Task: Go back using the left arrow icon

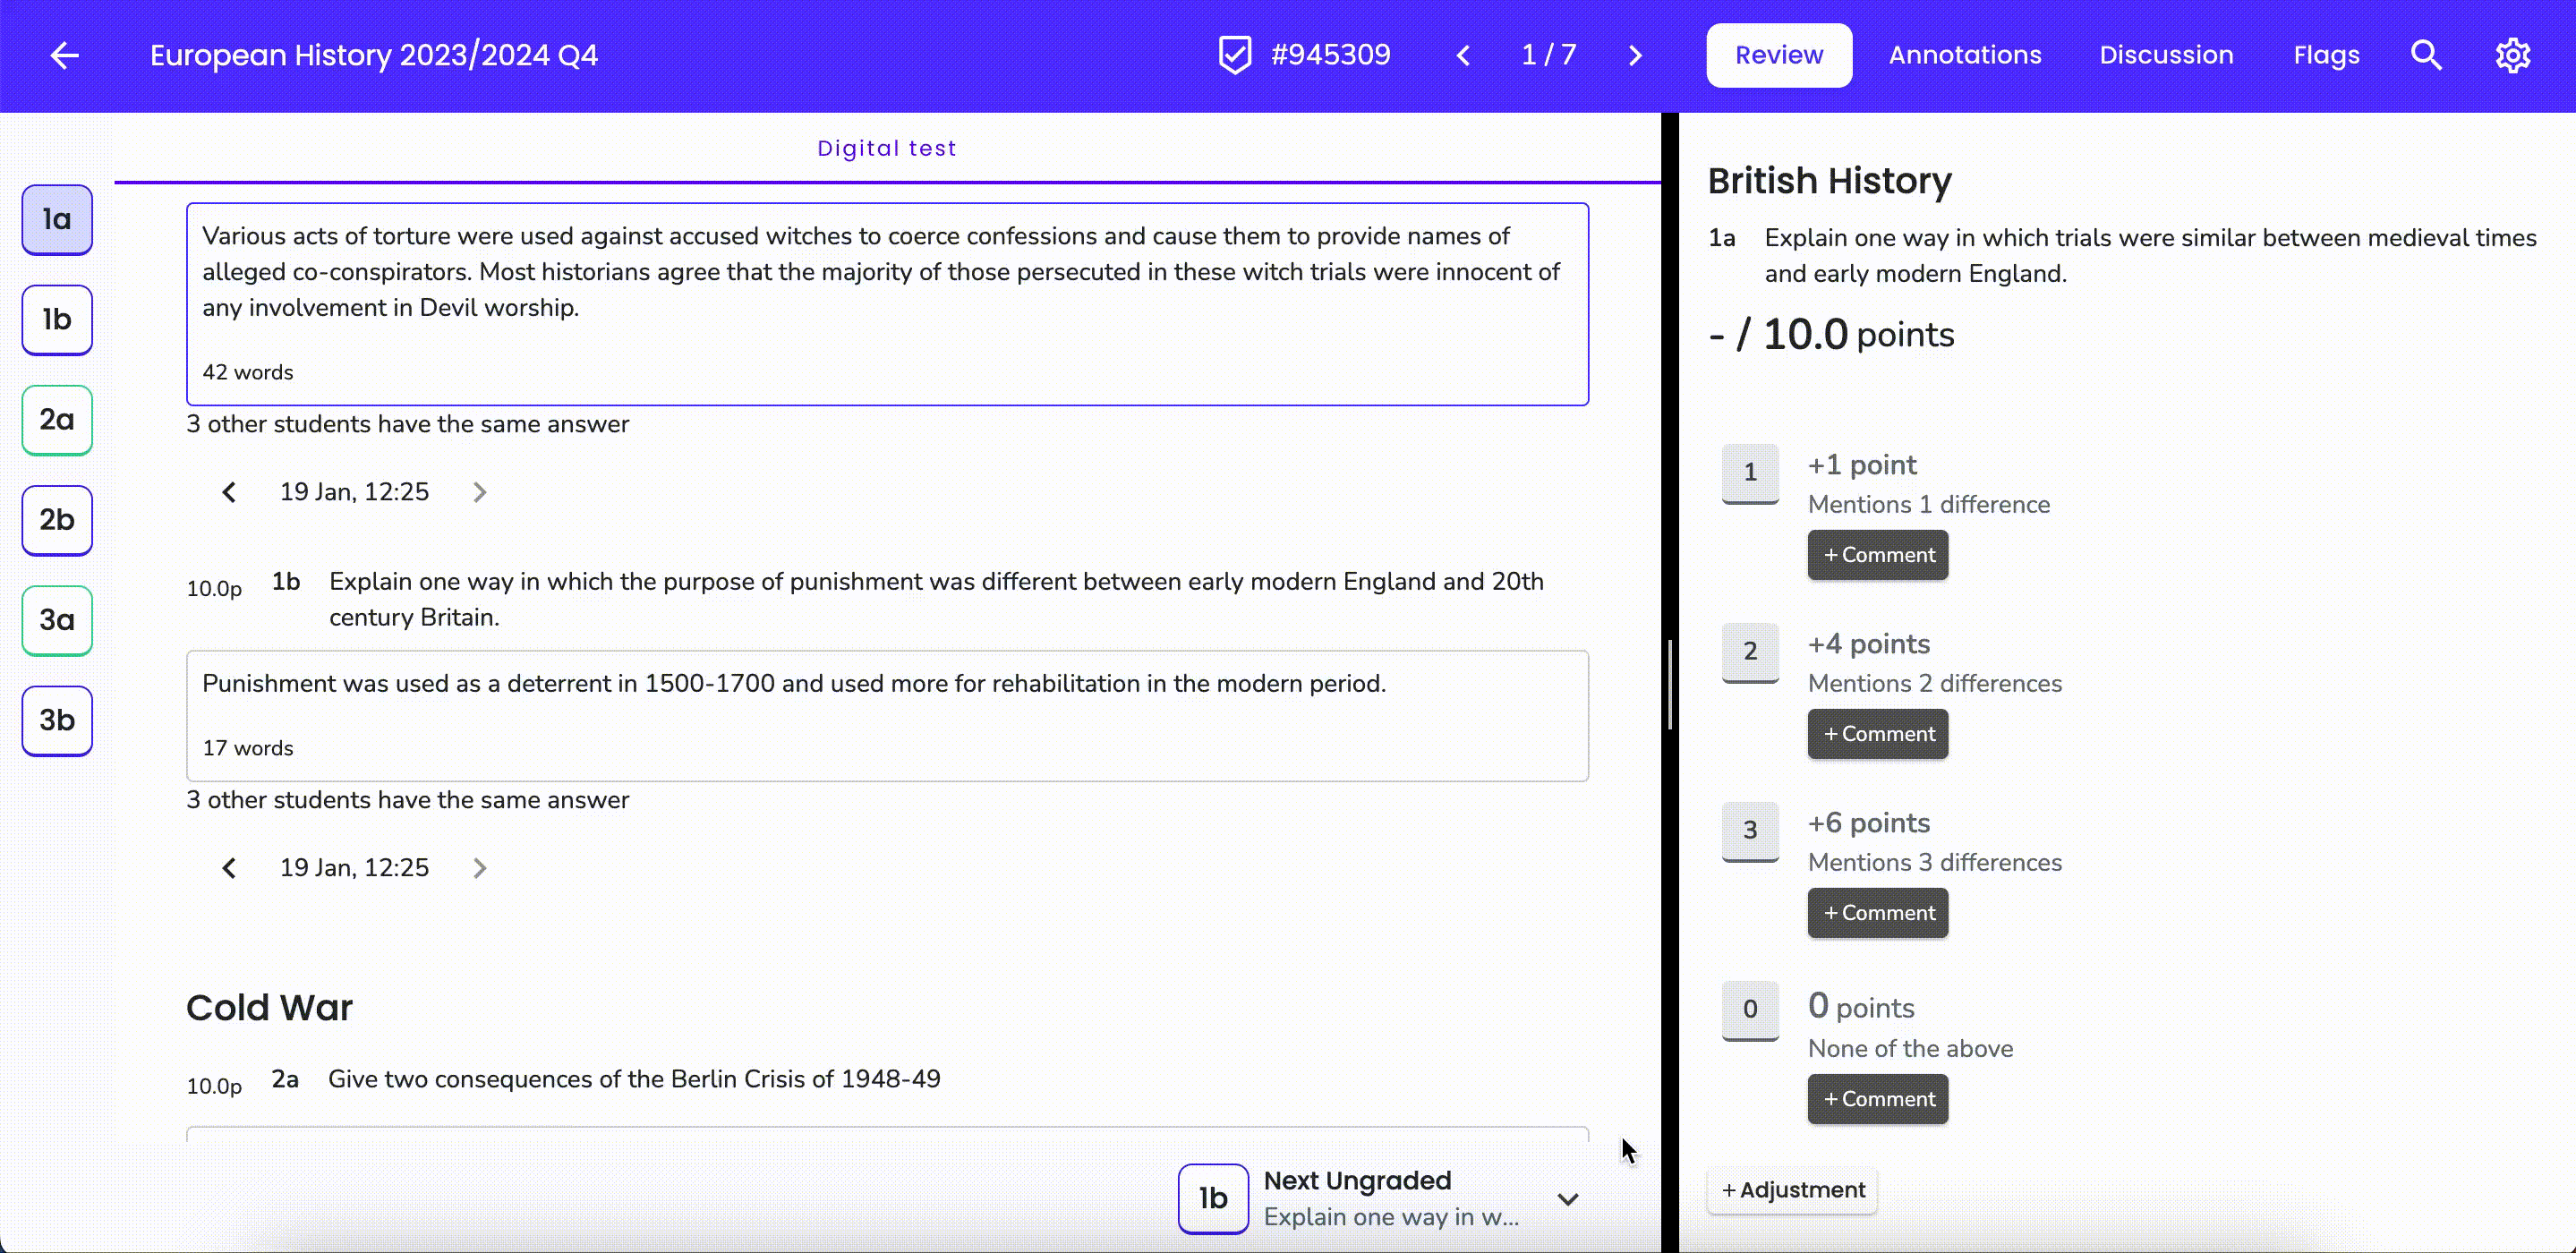Action: [65, 55]
